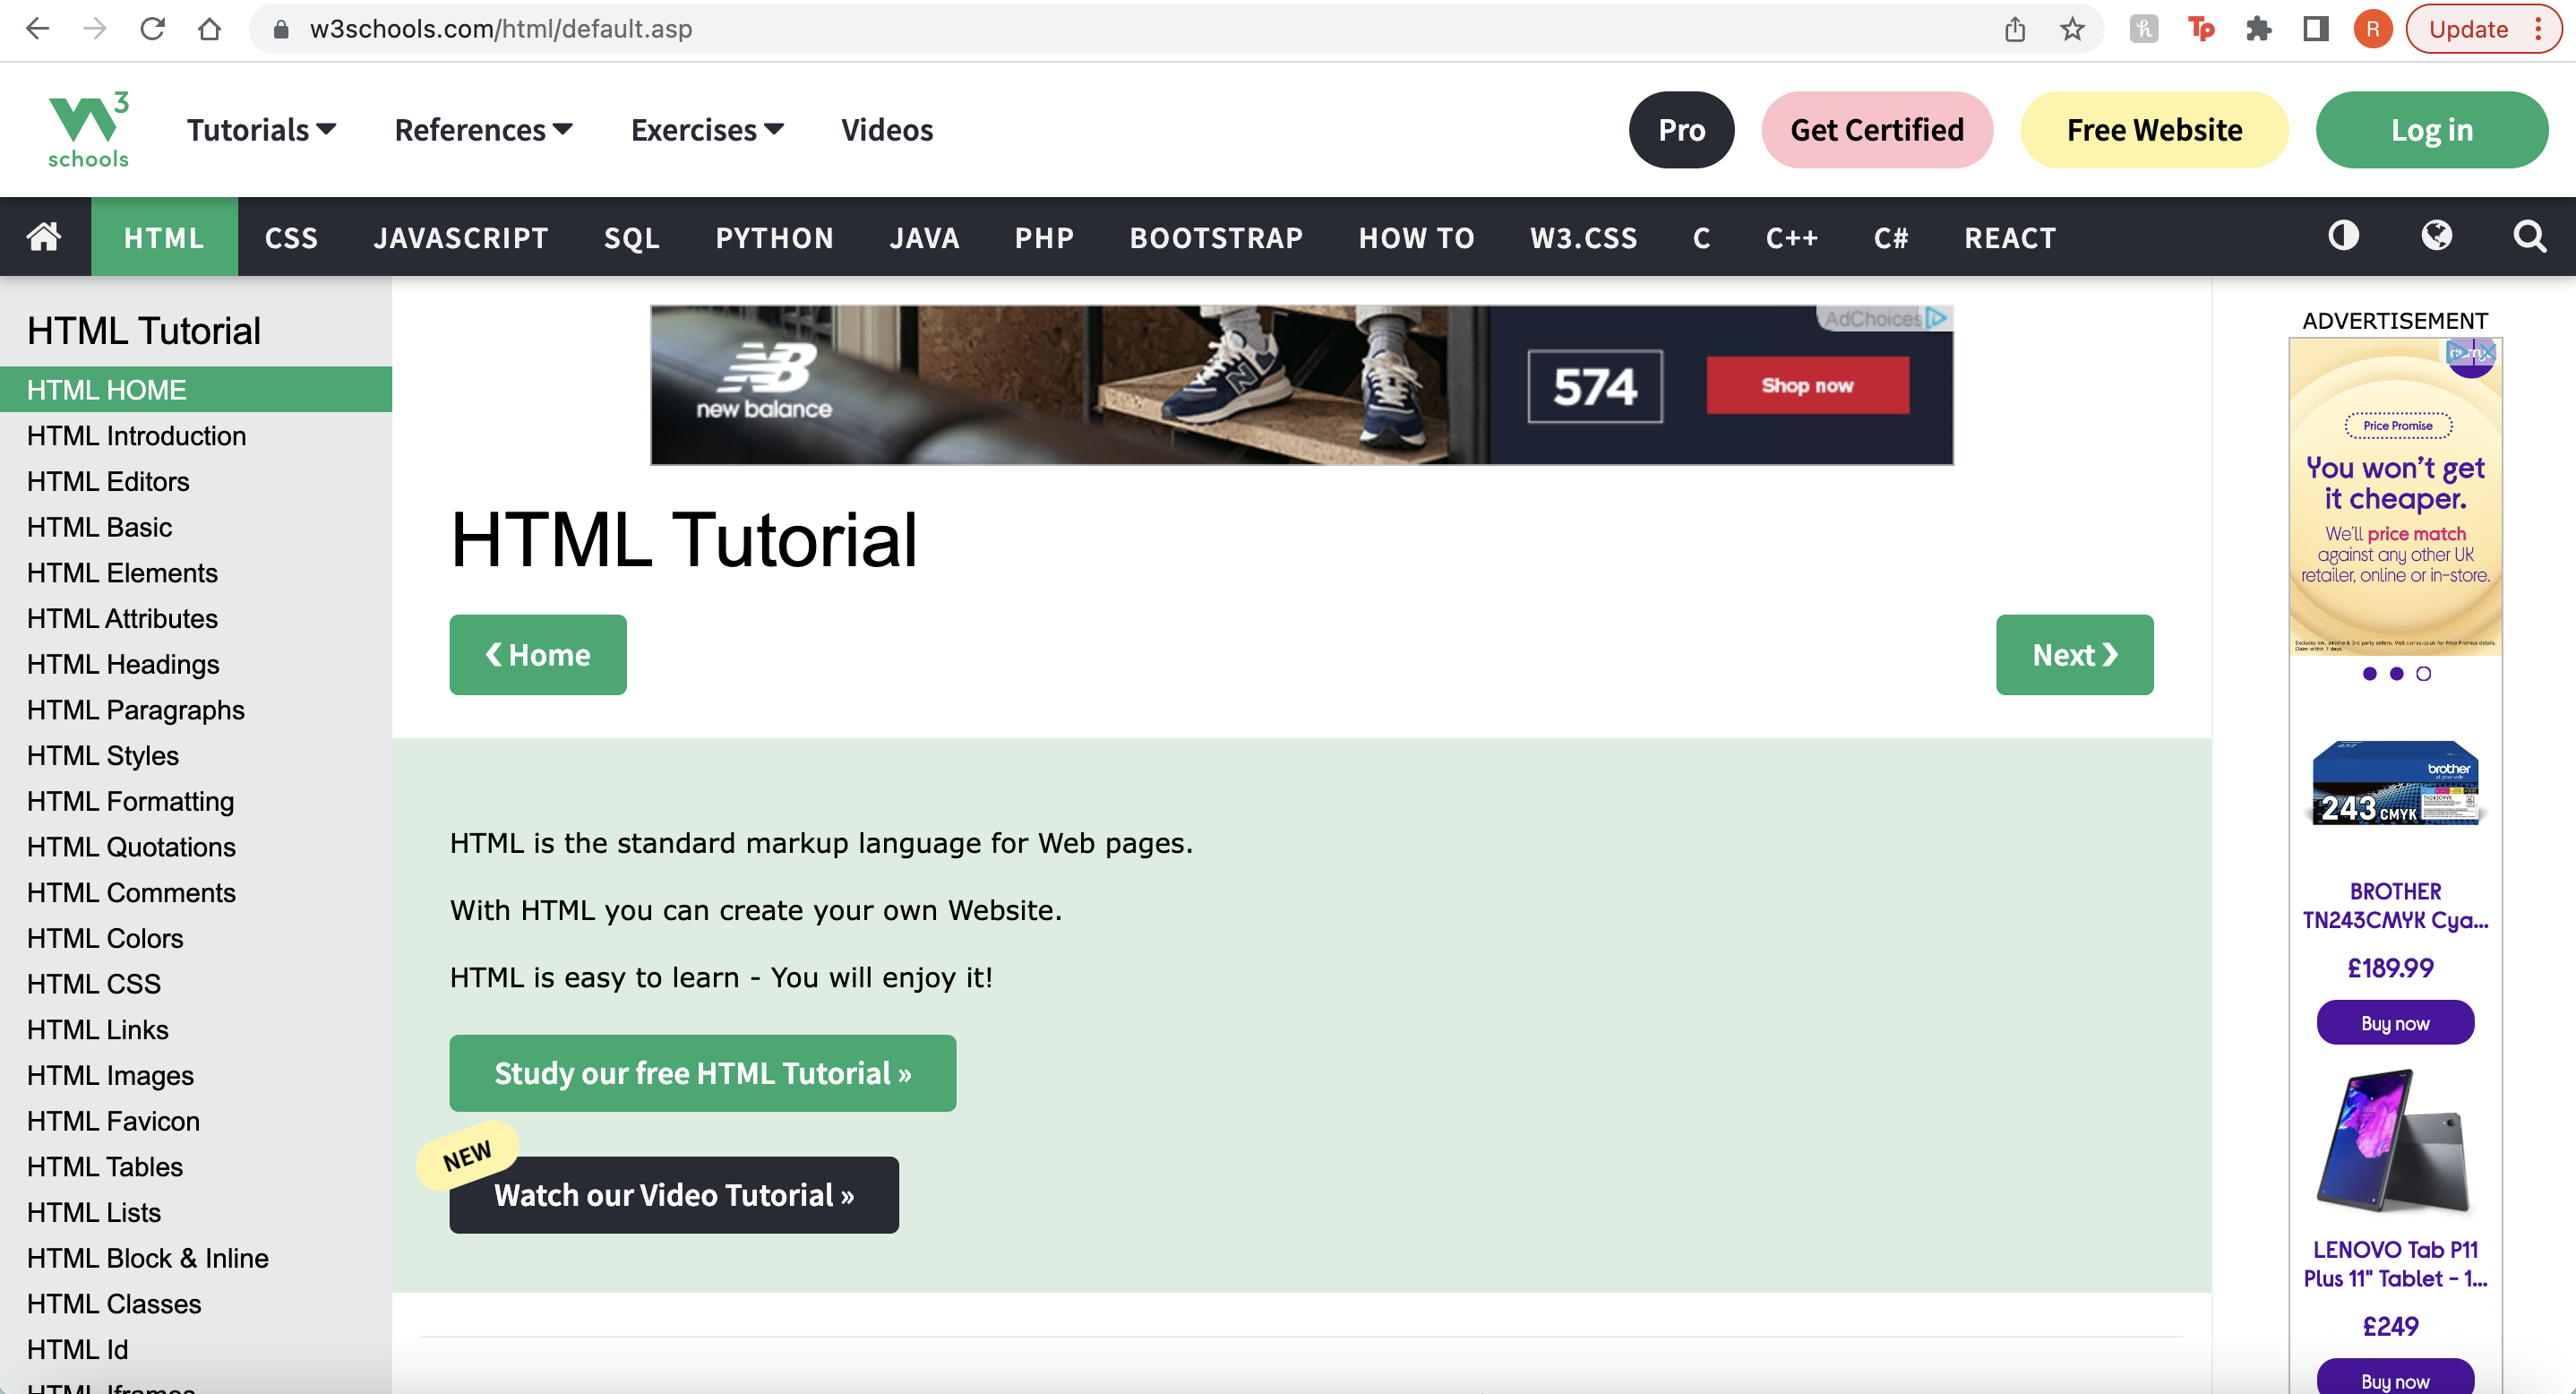Reload the page with the refresh icon
This screenshot has width=2576, height=1394.
(152, 29)
